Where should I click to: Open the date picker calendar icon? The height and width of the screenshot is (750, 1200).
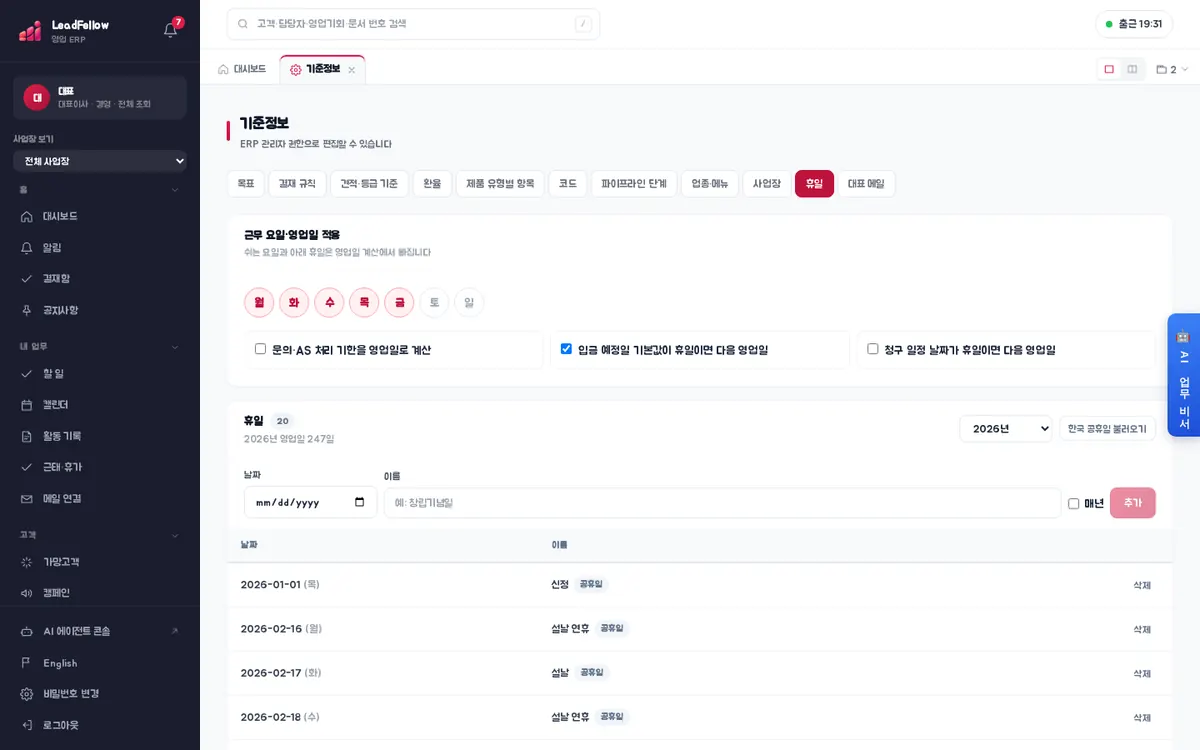[360, 502]
